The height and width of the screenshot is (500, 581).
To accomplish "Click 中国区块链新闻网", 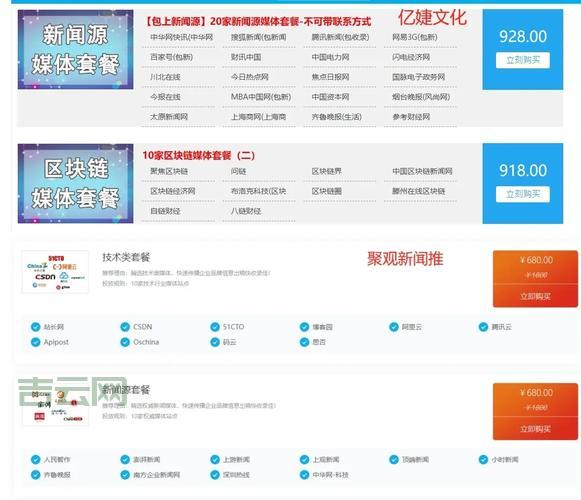I will tap(422, 172).
